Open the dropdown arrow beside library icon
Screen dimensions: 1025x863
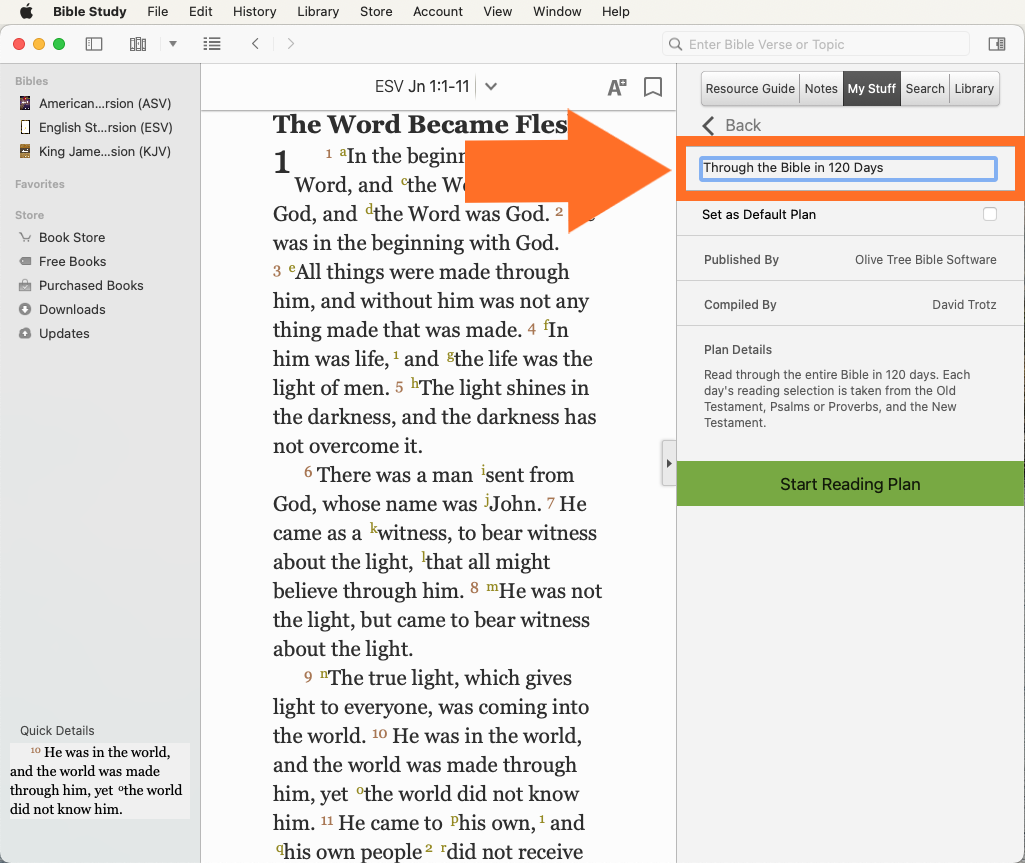click(x=173, y=44)
